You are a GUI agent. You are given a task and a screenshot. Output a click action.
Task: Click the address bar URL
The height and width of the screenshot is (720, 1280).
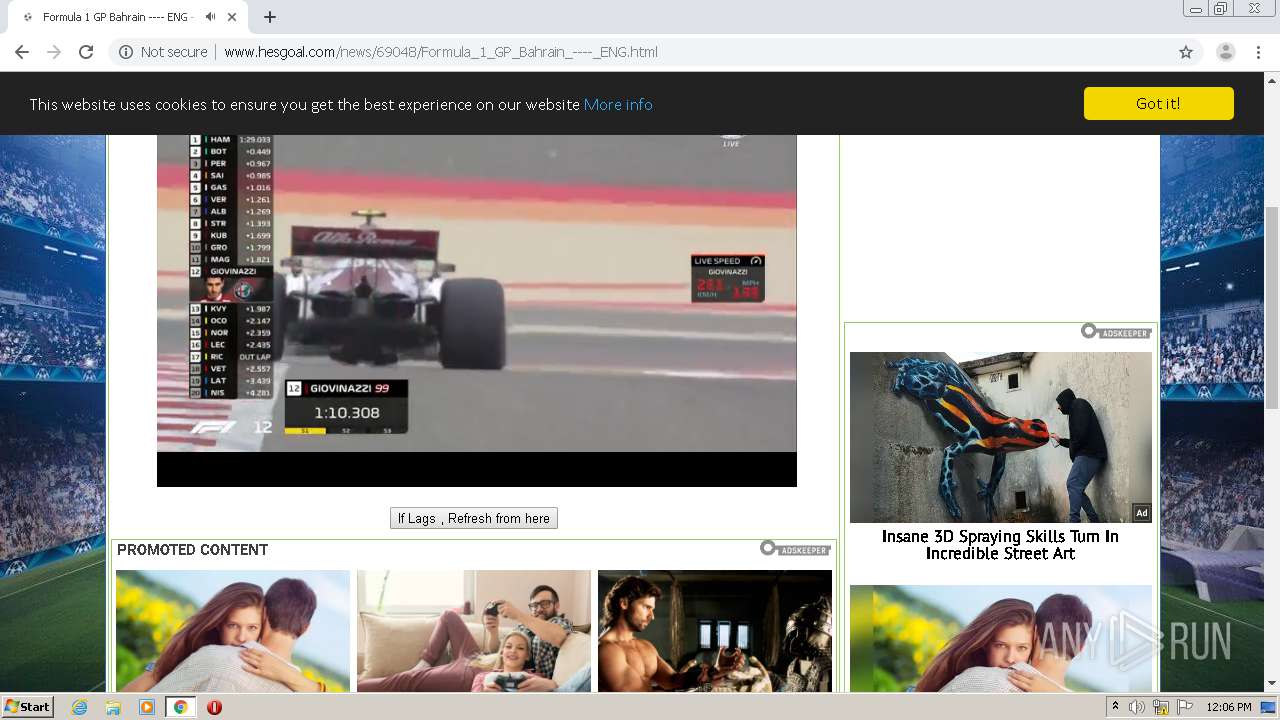441,52
